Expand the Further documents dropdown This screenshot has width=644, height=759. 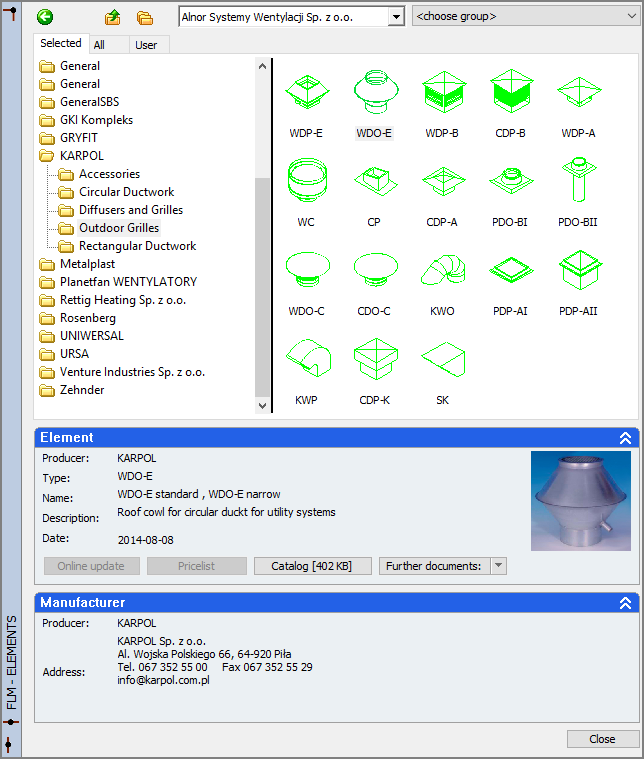(499, 566)
